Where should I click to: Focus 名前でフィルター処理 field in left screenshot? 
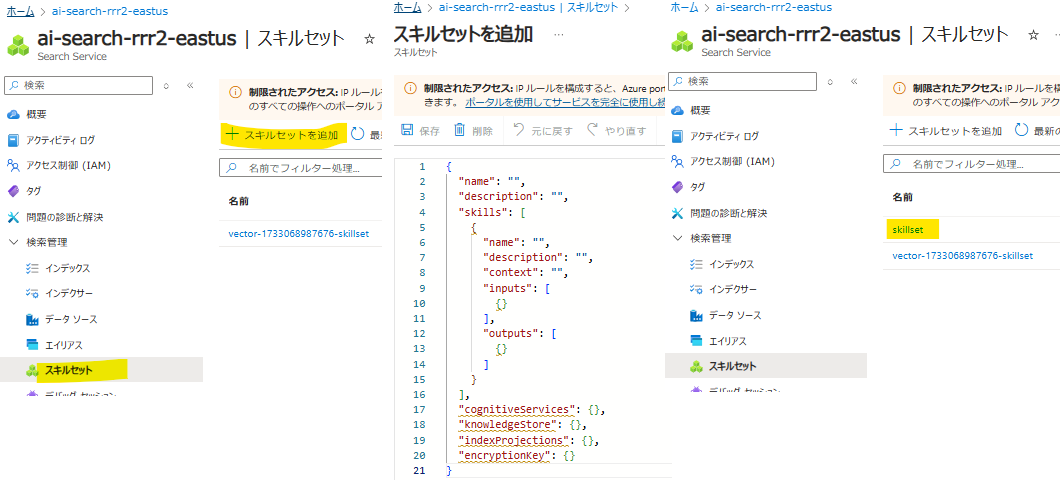tap(301, 168)
